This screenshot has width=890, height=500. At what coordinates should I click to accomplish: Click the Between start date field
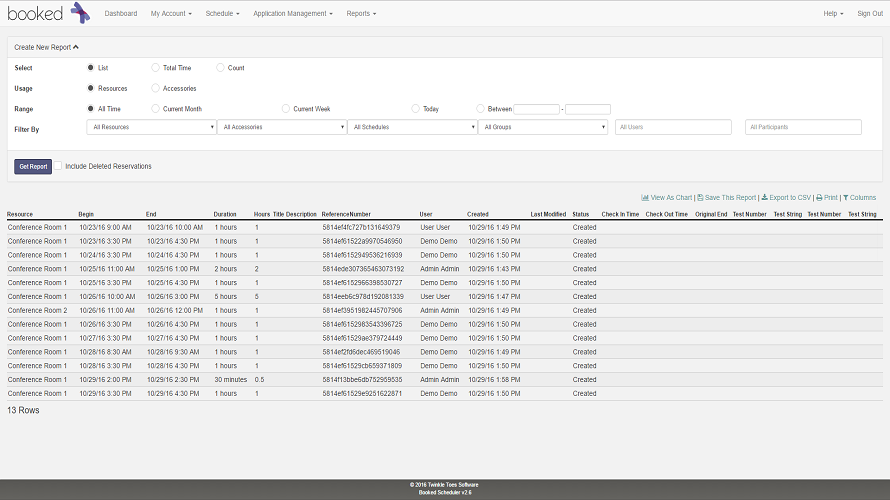click(536, 109)
